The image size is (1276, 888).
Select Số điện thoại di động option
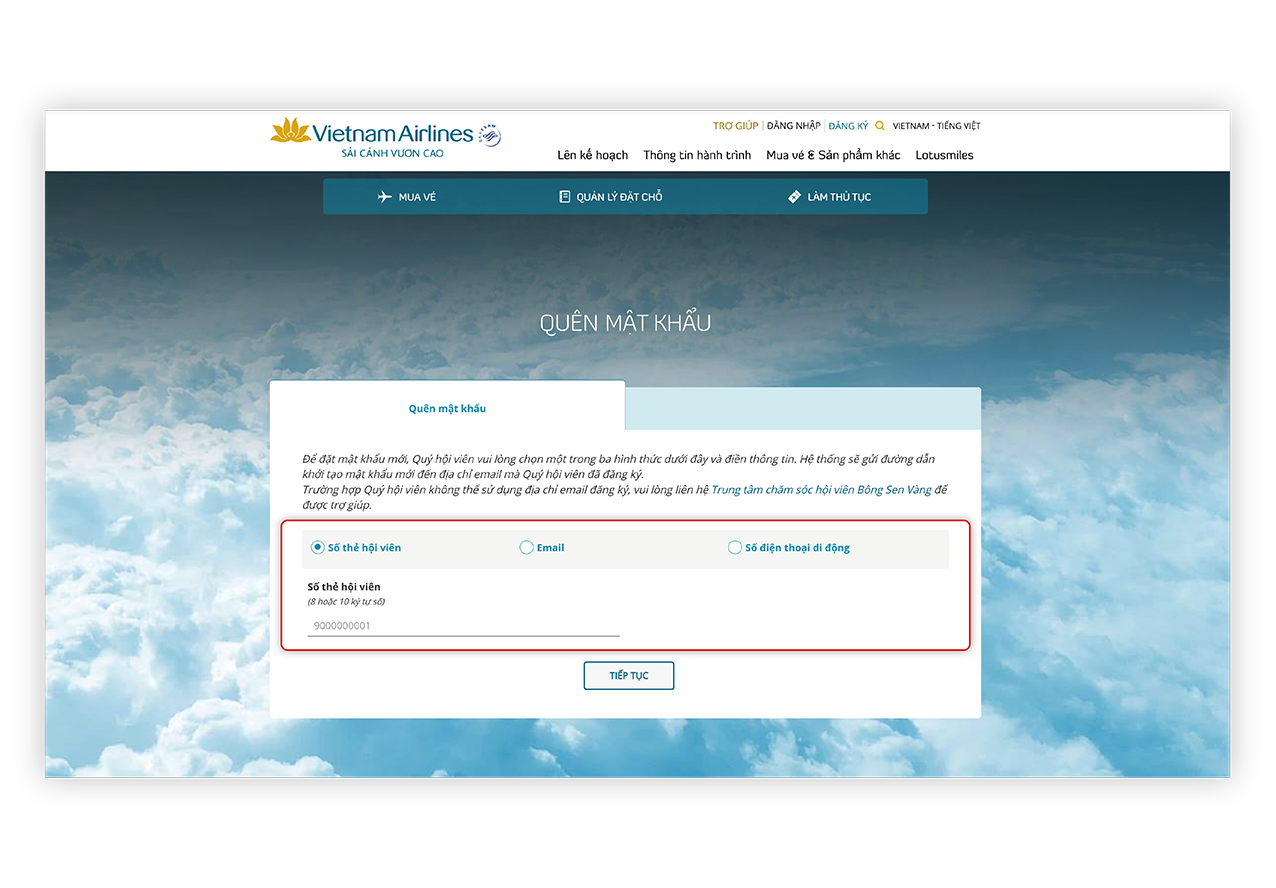[x=735, y=547]
